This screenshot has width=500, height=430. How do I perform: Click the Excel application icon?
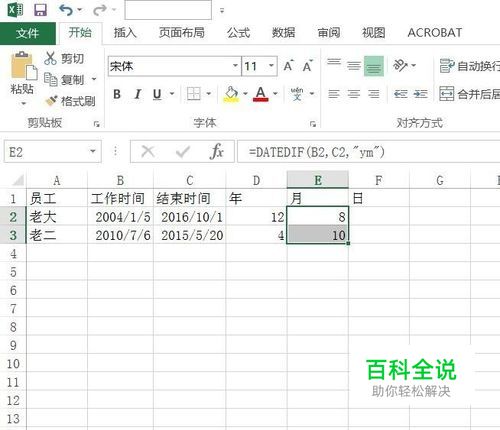click(16, 10)
